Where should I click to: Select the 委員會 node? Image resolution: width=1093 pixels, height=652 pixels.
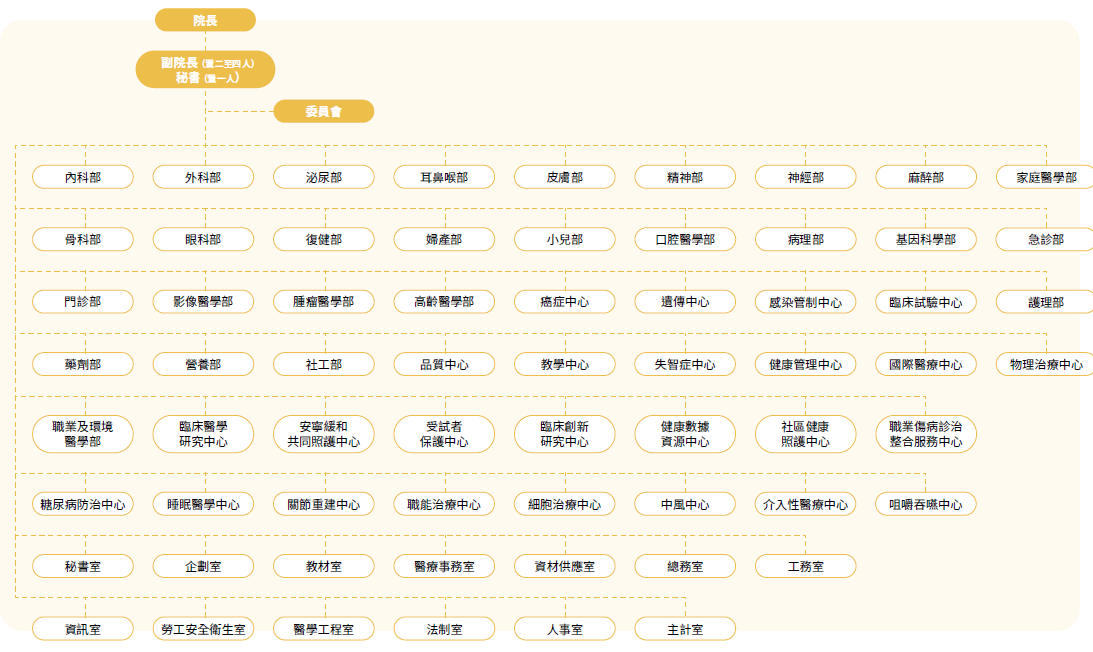(x=323, y=112)
